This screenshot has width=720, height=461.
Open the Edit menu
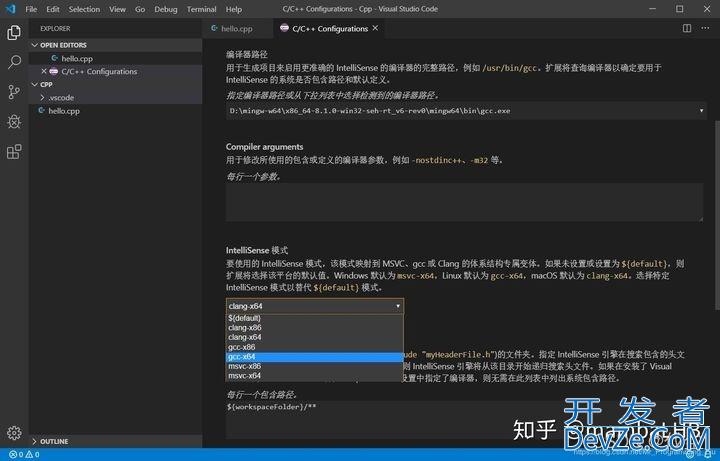(x=53, y=9)
